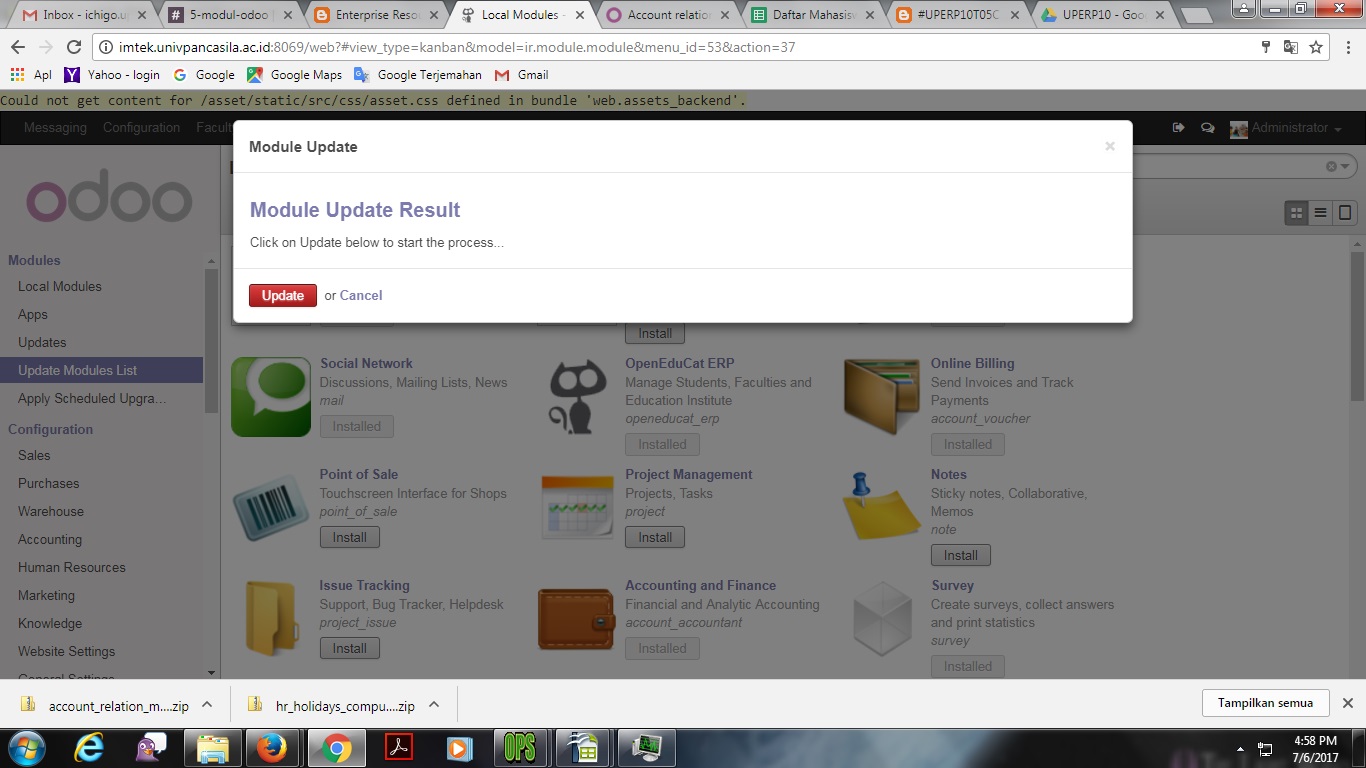Expand the search options dropdown arrow
Screen dimensions: 1366x768
tap(1346, 167)
